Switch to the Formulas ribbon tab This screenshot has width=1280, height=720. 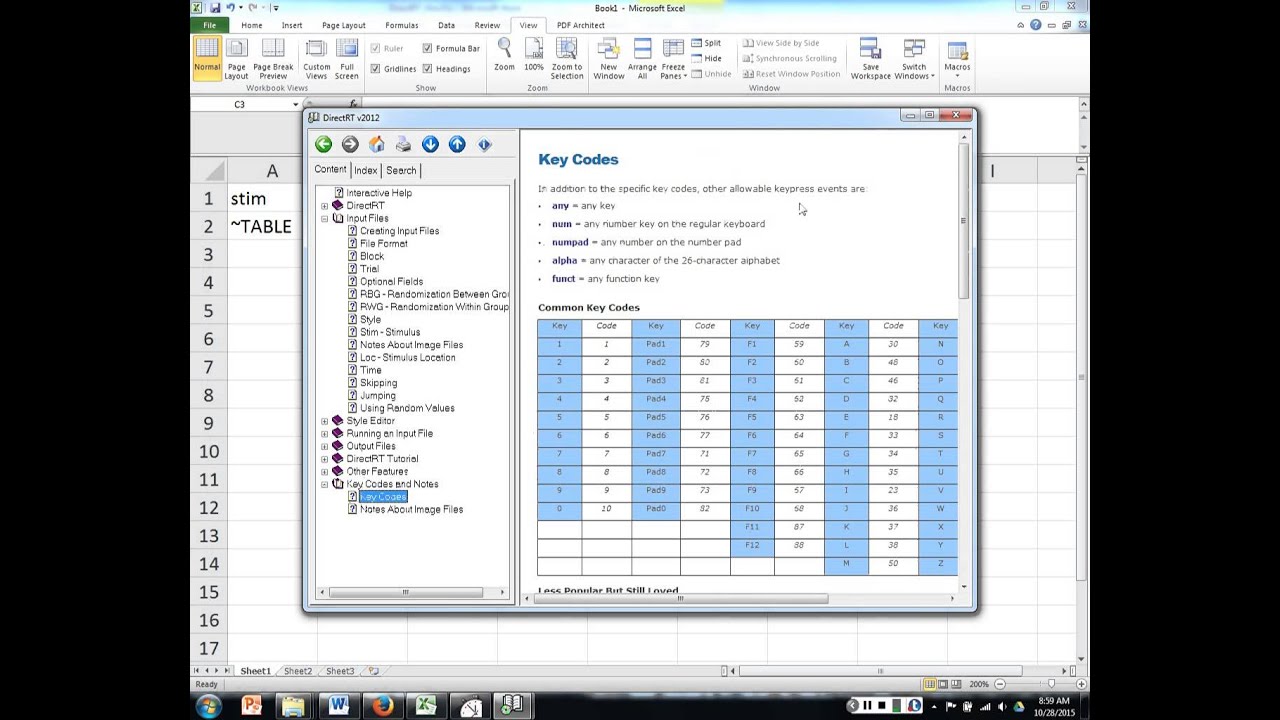tap(402, 25)
